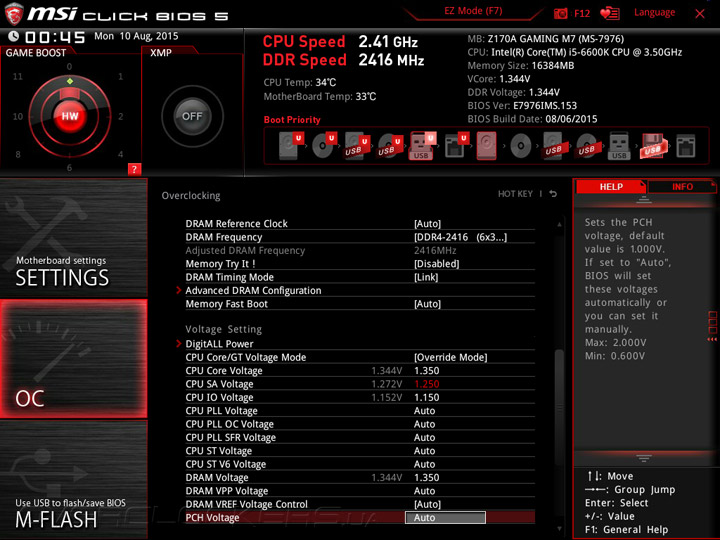Close the BIOS with the red X
This screenshot has height=540, width=720.
700,13
